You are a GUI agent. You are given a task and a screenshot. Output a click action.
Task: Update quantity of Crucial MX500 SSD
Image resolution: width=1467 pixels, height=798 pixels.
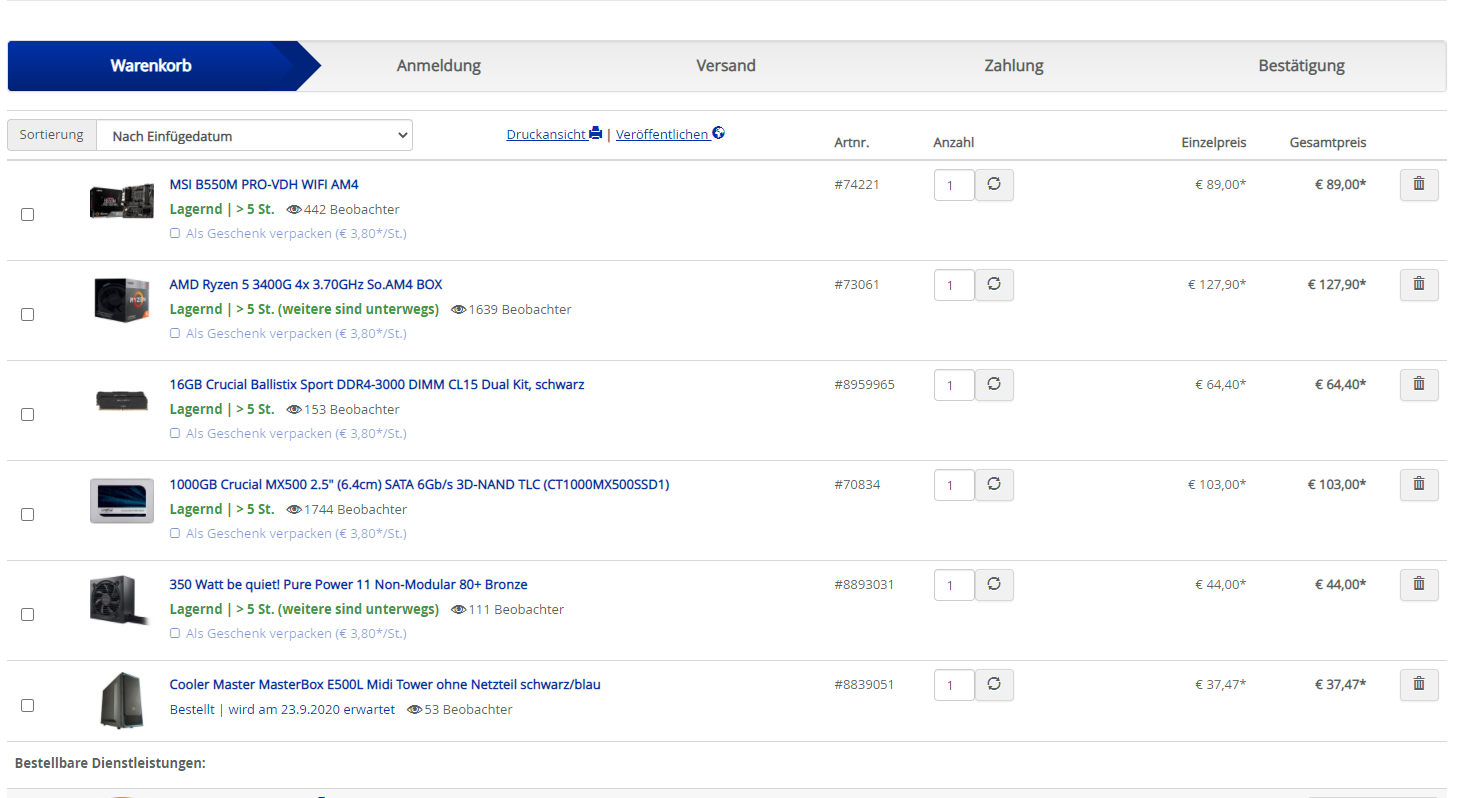click(x=993, y=485)
